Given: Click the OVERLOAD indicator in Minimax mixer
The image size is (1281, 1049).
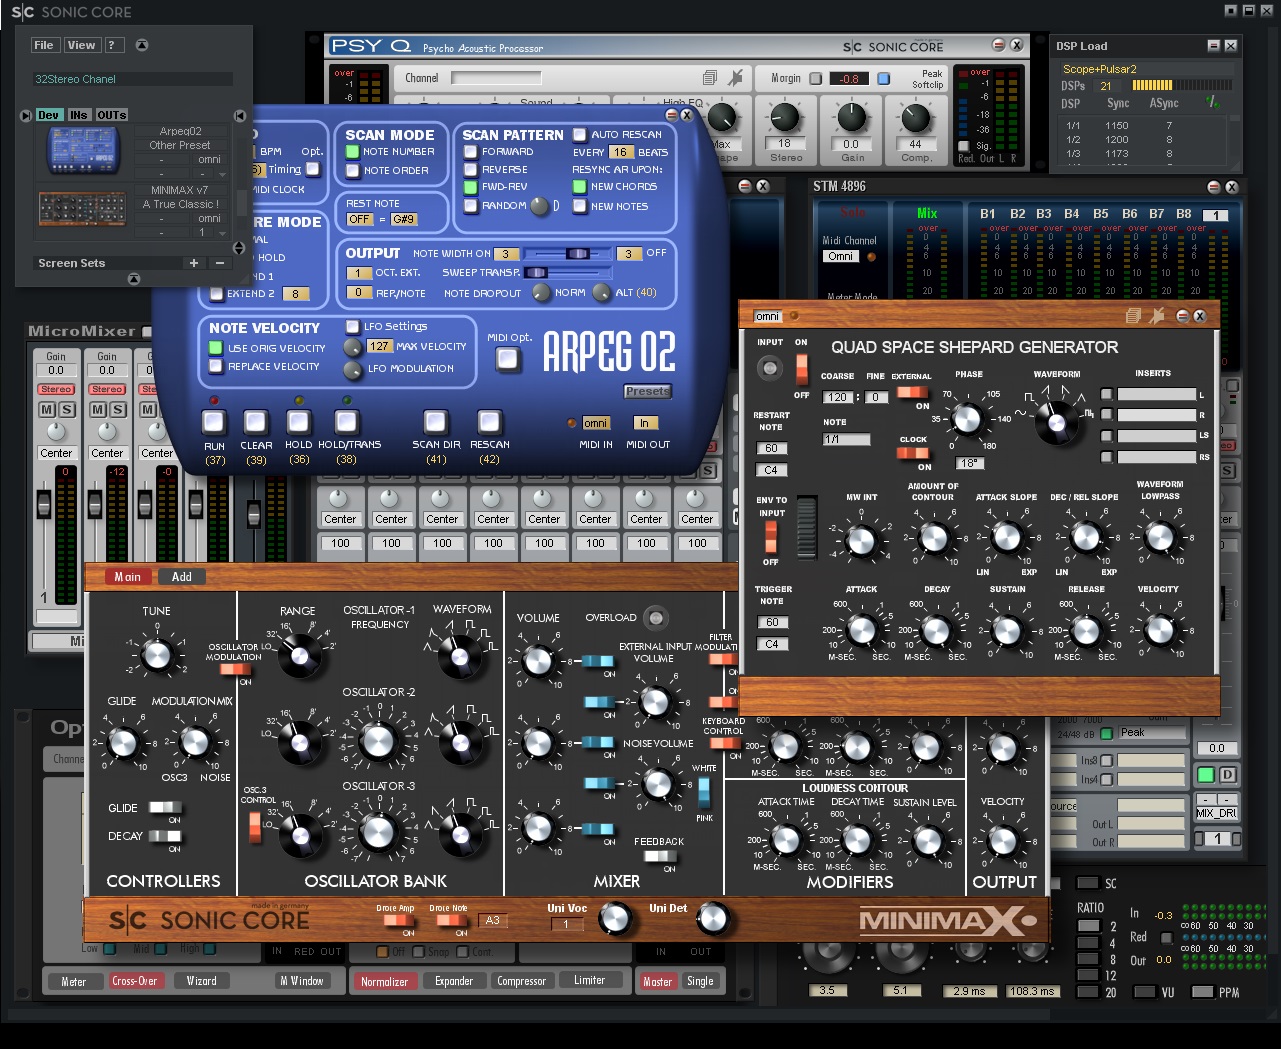Looking at the screenshot, I should click(655, 617).
